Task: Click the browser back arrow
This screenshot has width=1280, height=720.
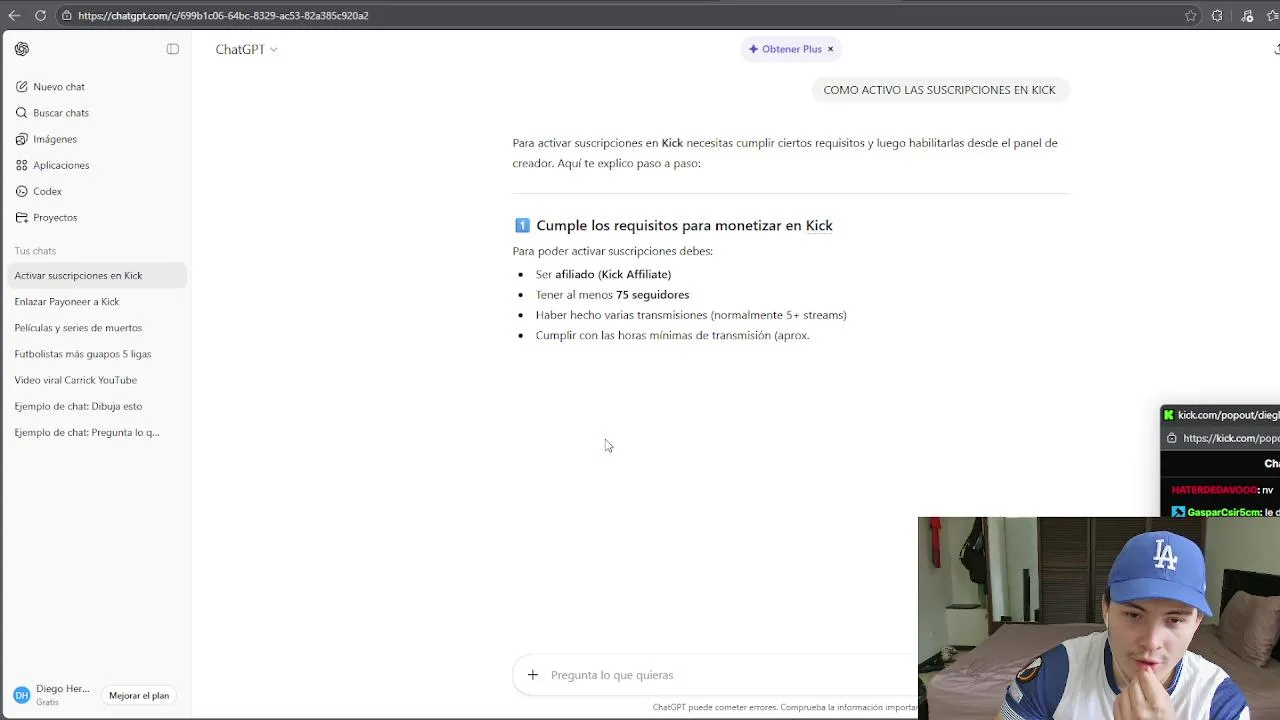Action: (x=14, y=16)
